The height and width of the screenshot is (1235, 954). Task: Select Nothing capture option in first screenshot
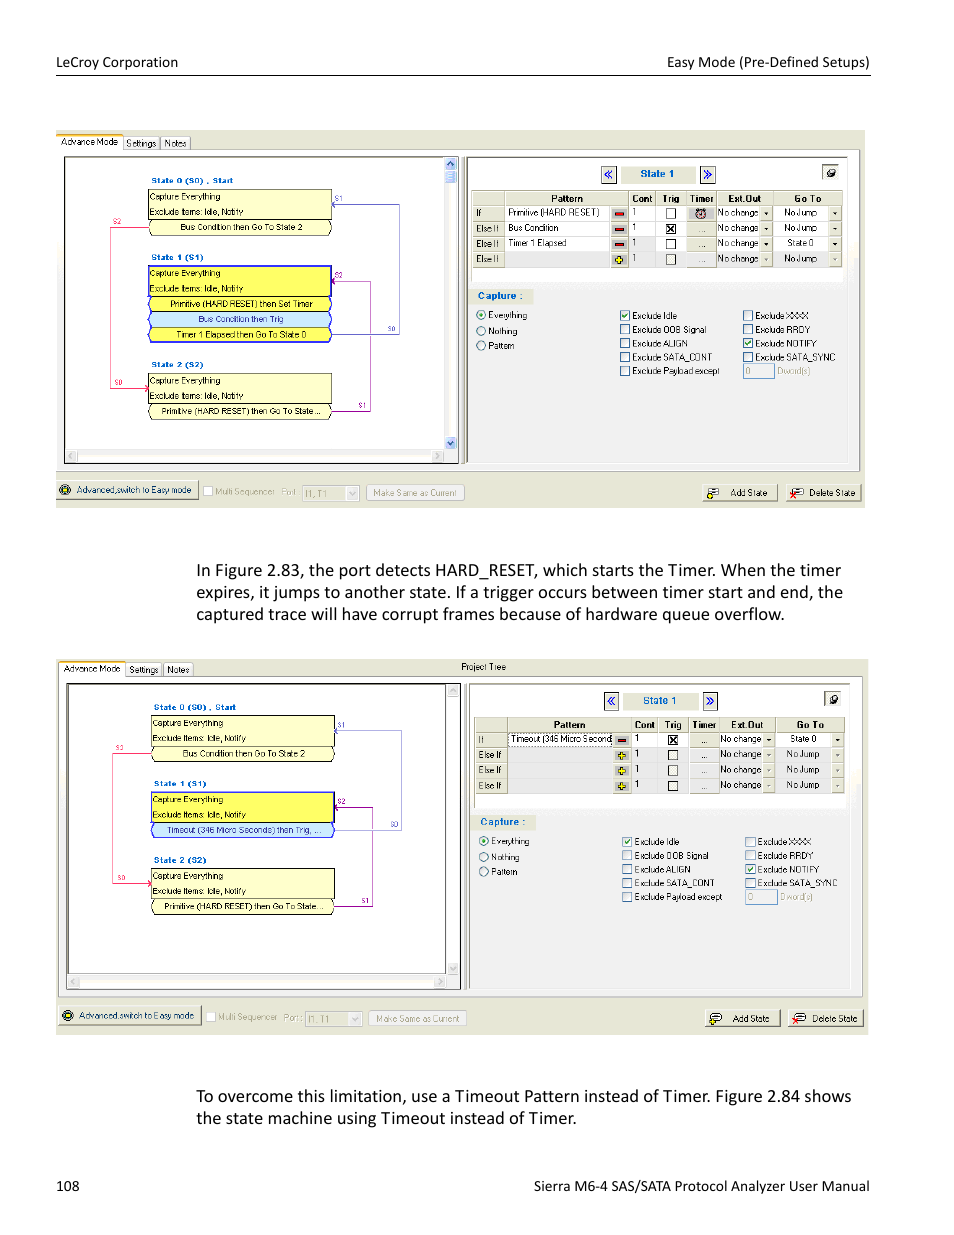tap(481, 331)
